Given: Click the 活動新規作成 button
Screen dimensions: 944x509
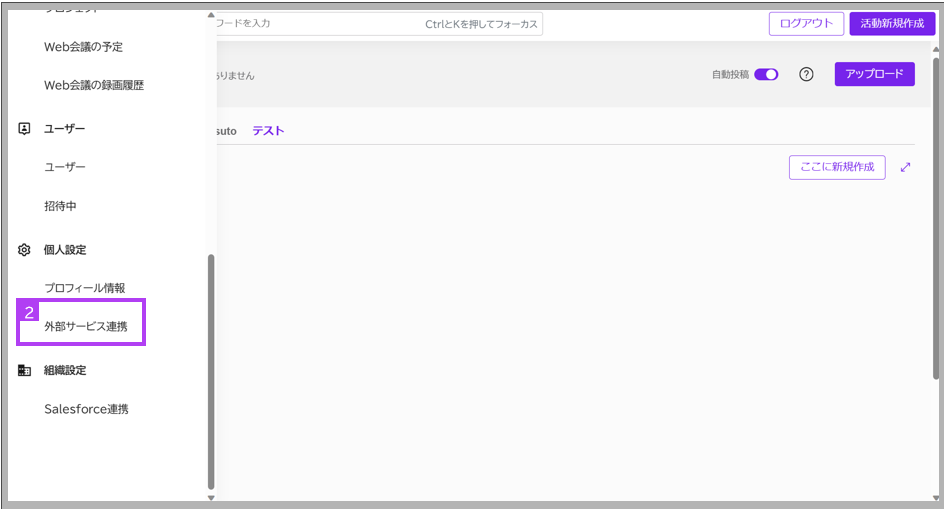Looking at the screenshot, I should (892, 23).
